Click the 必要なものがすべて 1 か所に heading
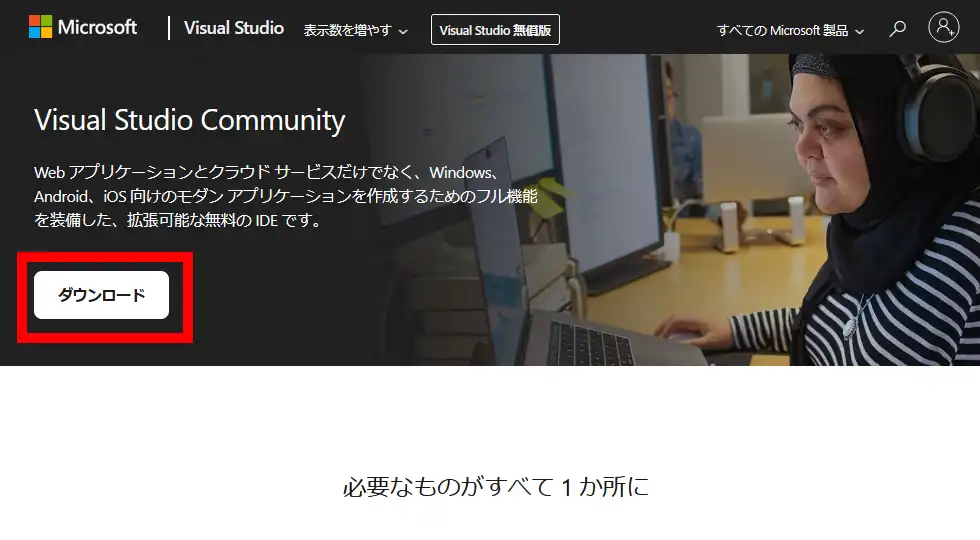The image size is (980, 540). [x=496, y=486]
